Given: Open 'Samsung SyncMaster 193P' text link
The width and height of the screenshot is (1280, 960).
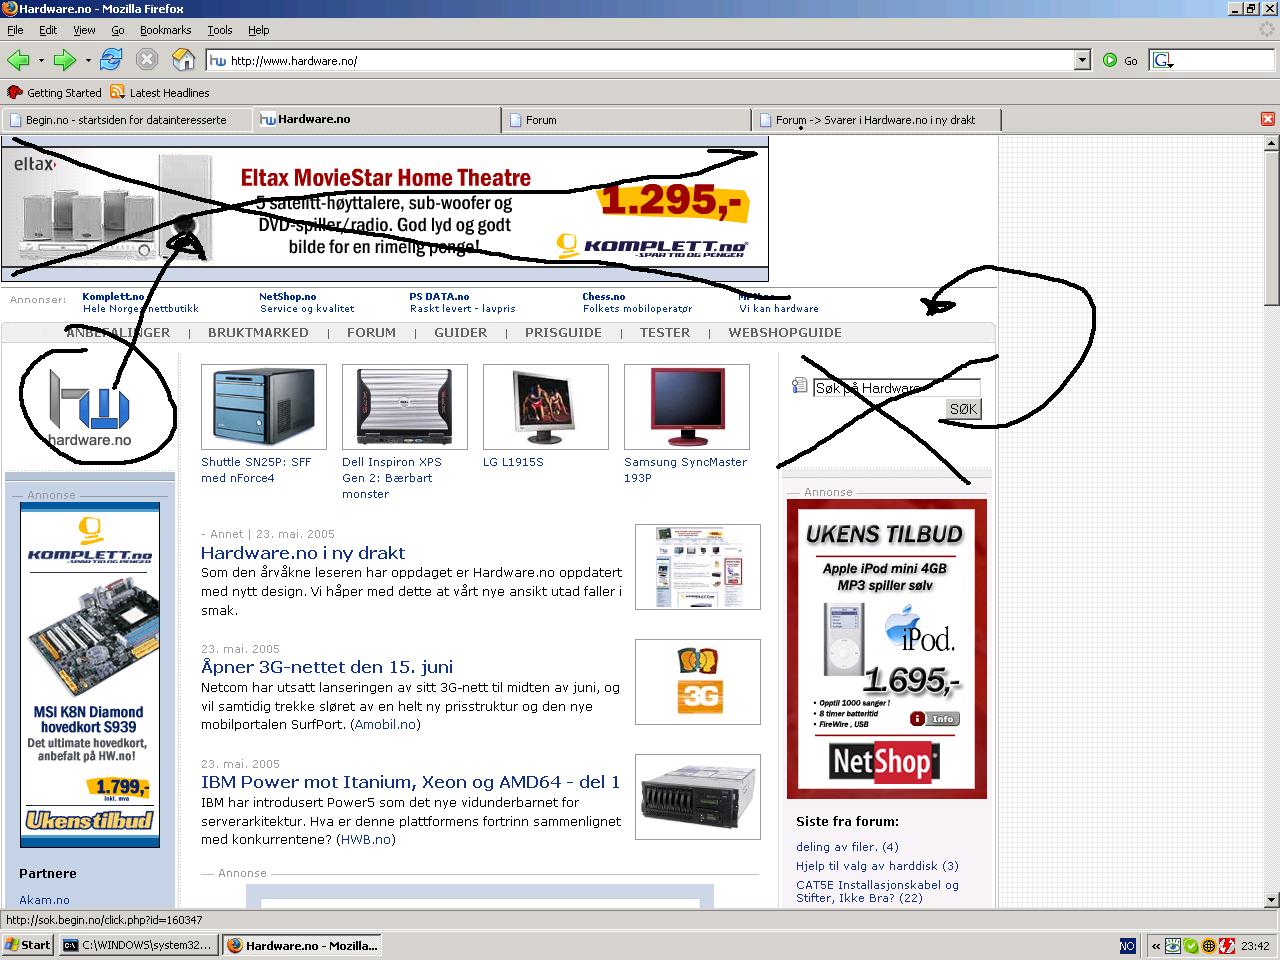Looking at the screenshot, I should 685,470.
